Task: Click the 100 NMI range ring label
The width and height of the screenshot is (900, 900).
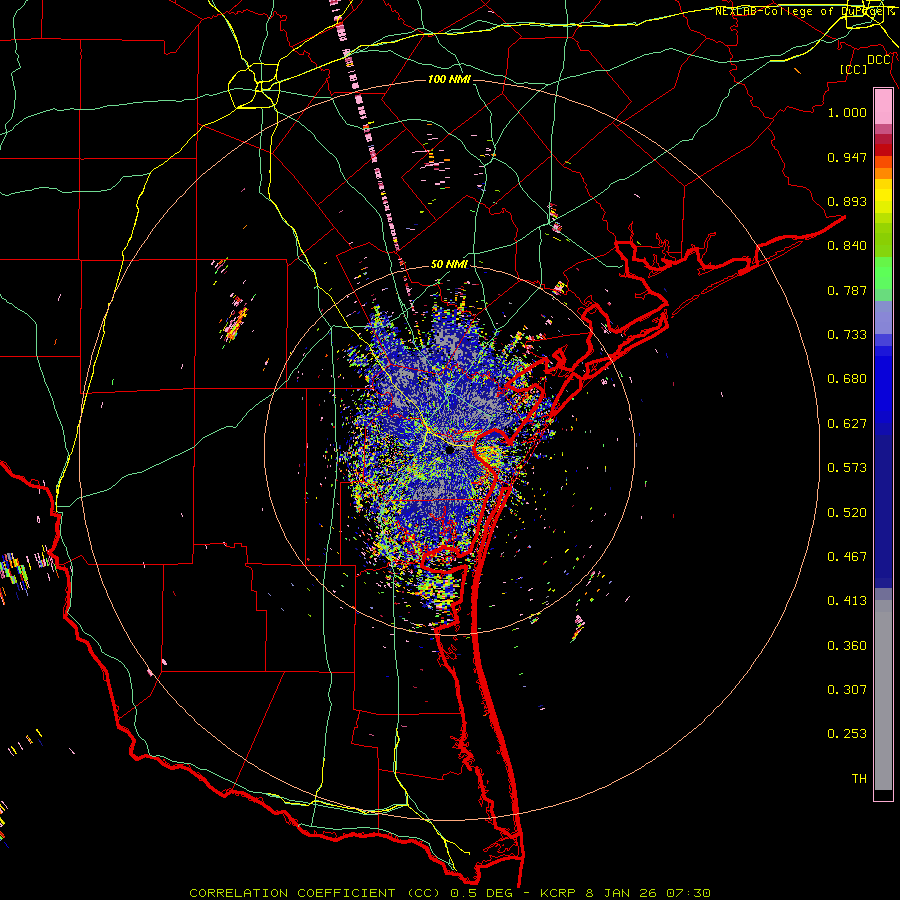Action: (x=449, y=79)
